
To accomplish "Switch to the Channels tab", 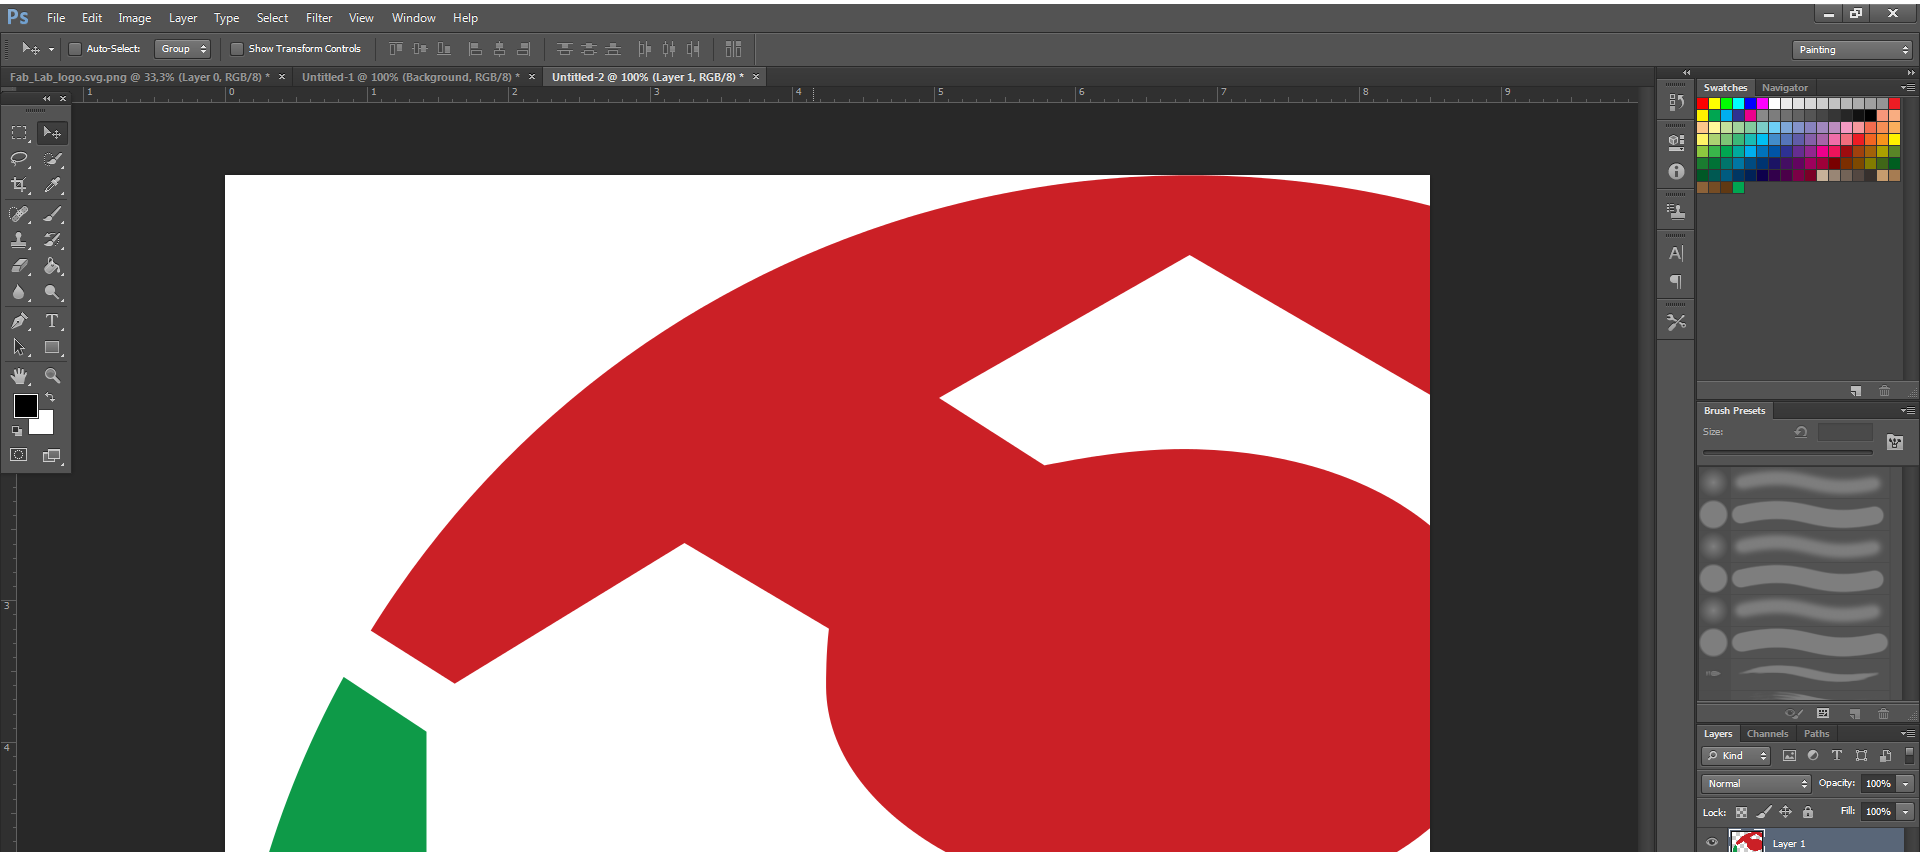I will pos(1768,734).
